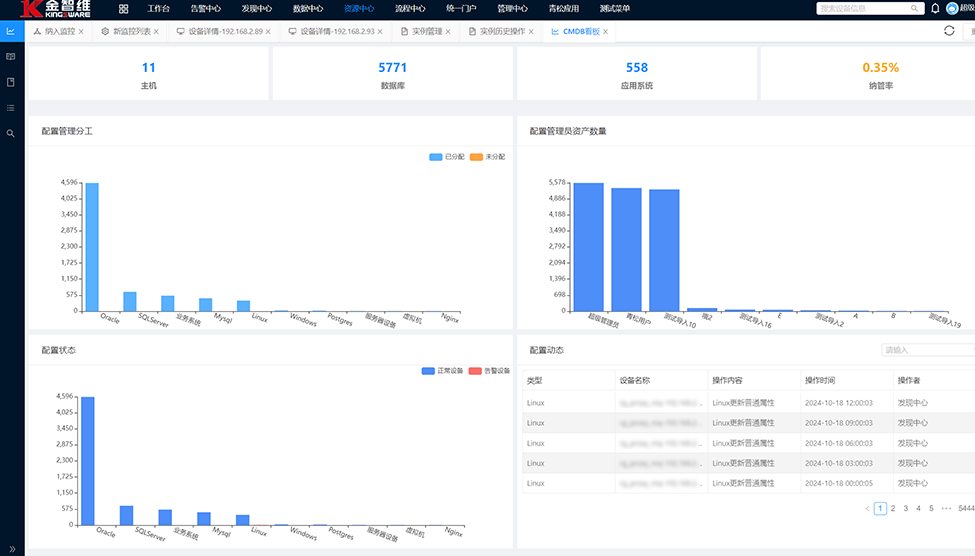Switch to the 纳入监控 tab
This screenshot has height=556, width=975.
coord(60,31)
